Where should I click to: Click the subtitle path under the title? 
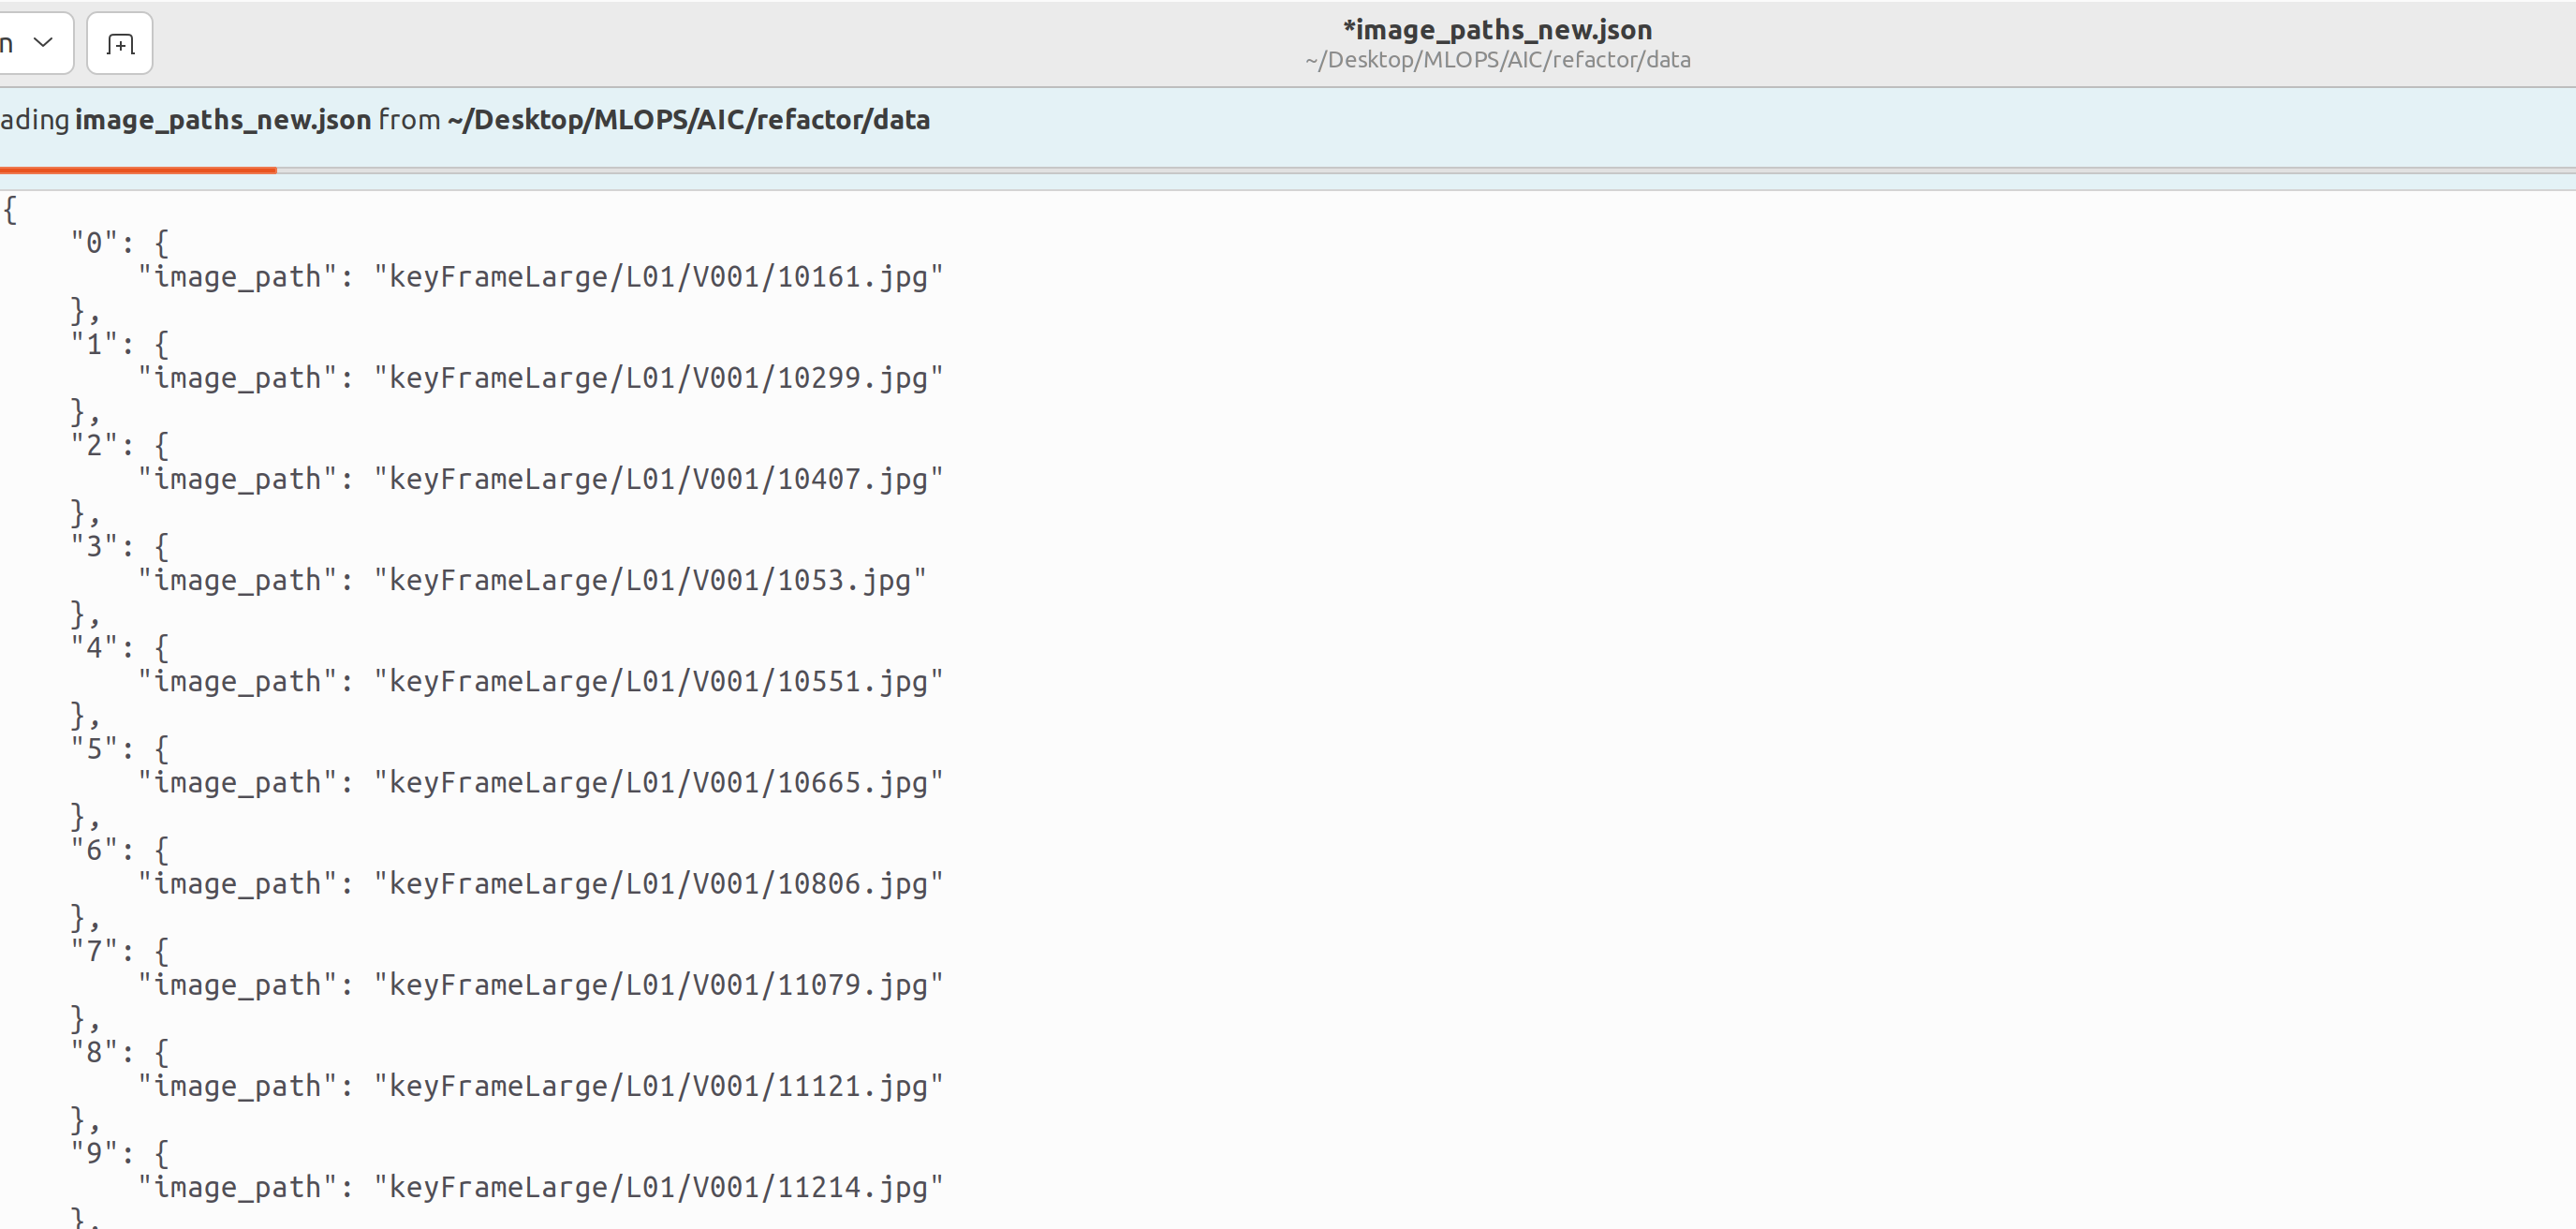1497,60
